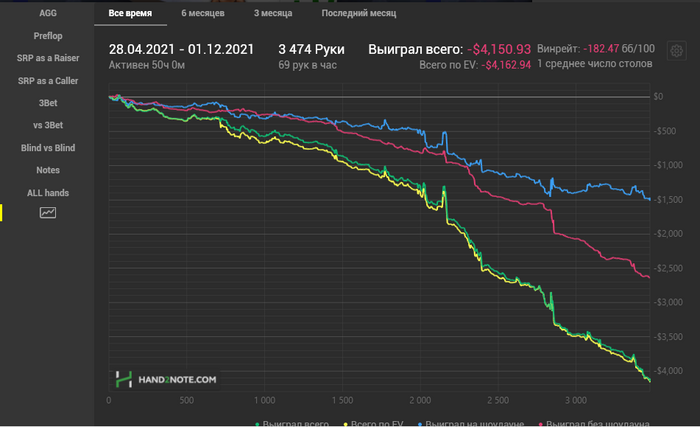Select the chart icon in sidebar

pyautogui.click(x=48, y=213)
